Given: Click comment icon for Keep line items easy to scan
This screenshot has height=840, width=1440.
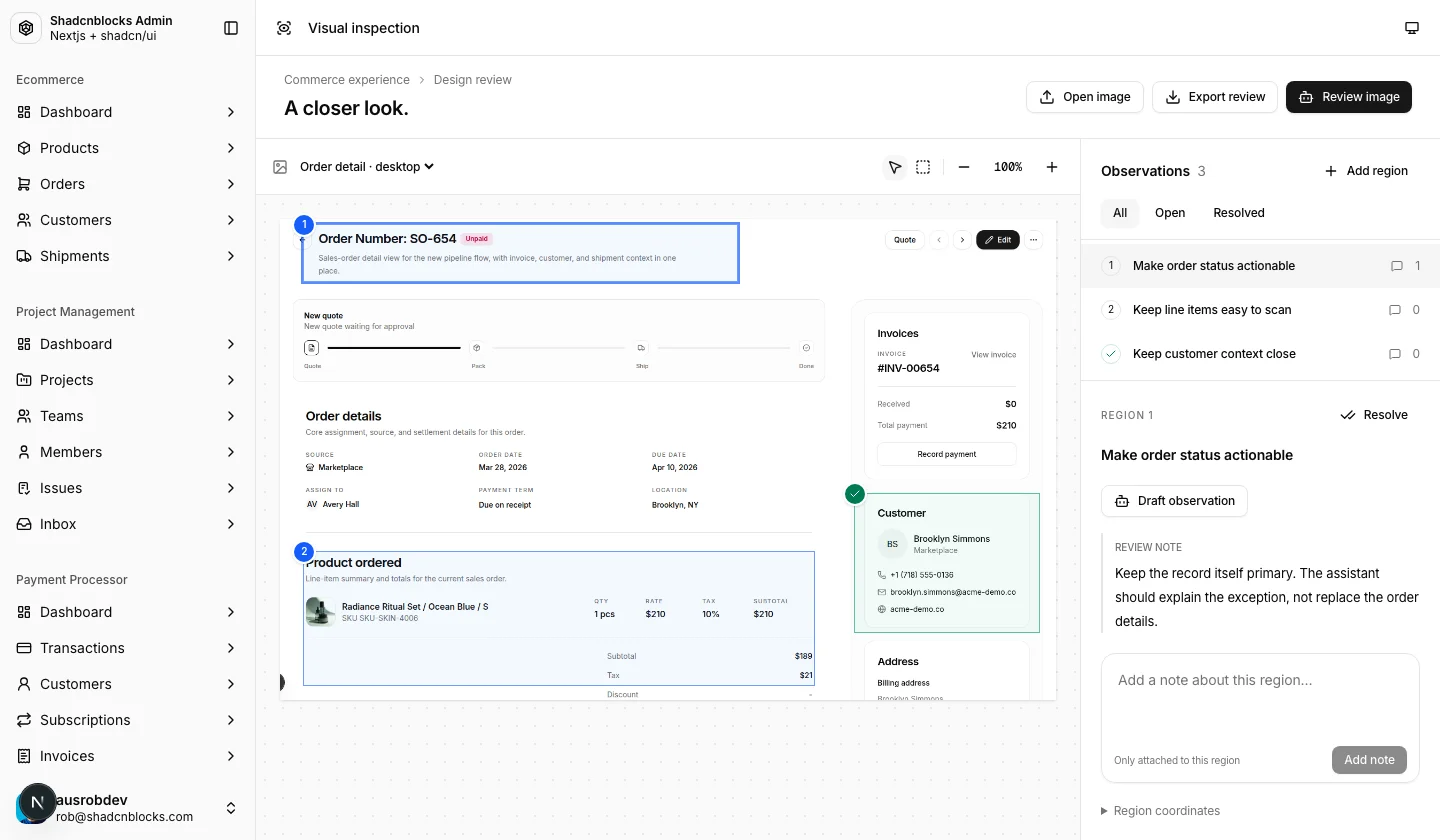Looking at the screenshot, I should tap(1395, 310).
